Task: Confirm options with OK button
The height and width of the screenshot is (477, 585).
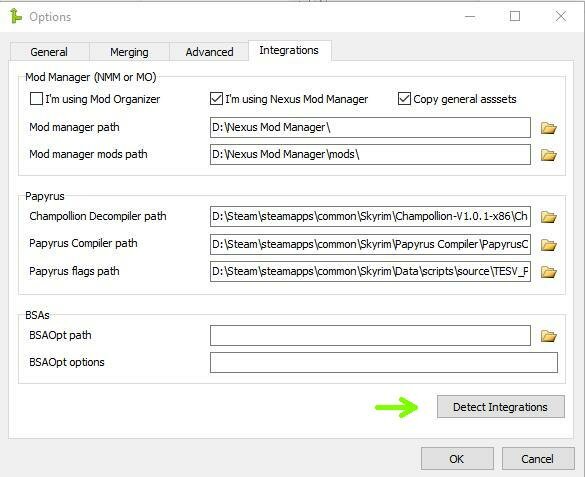Action: point(457,459)
